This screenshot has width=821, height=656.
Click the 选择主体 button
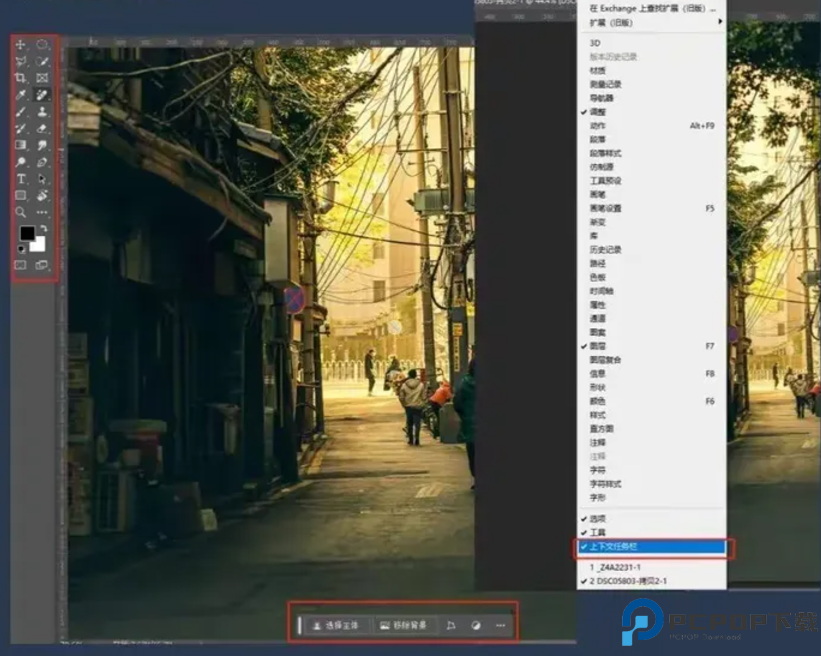tap(336, 625)
